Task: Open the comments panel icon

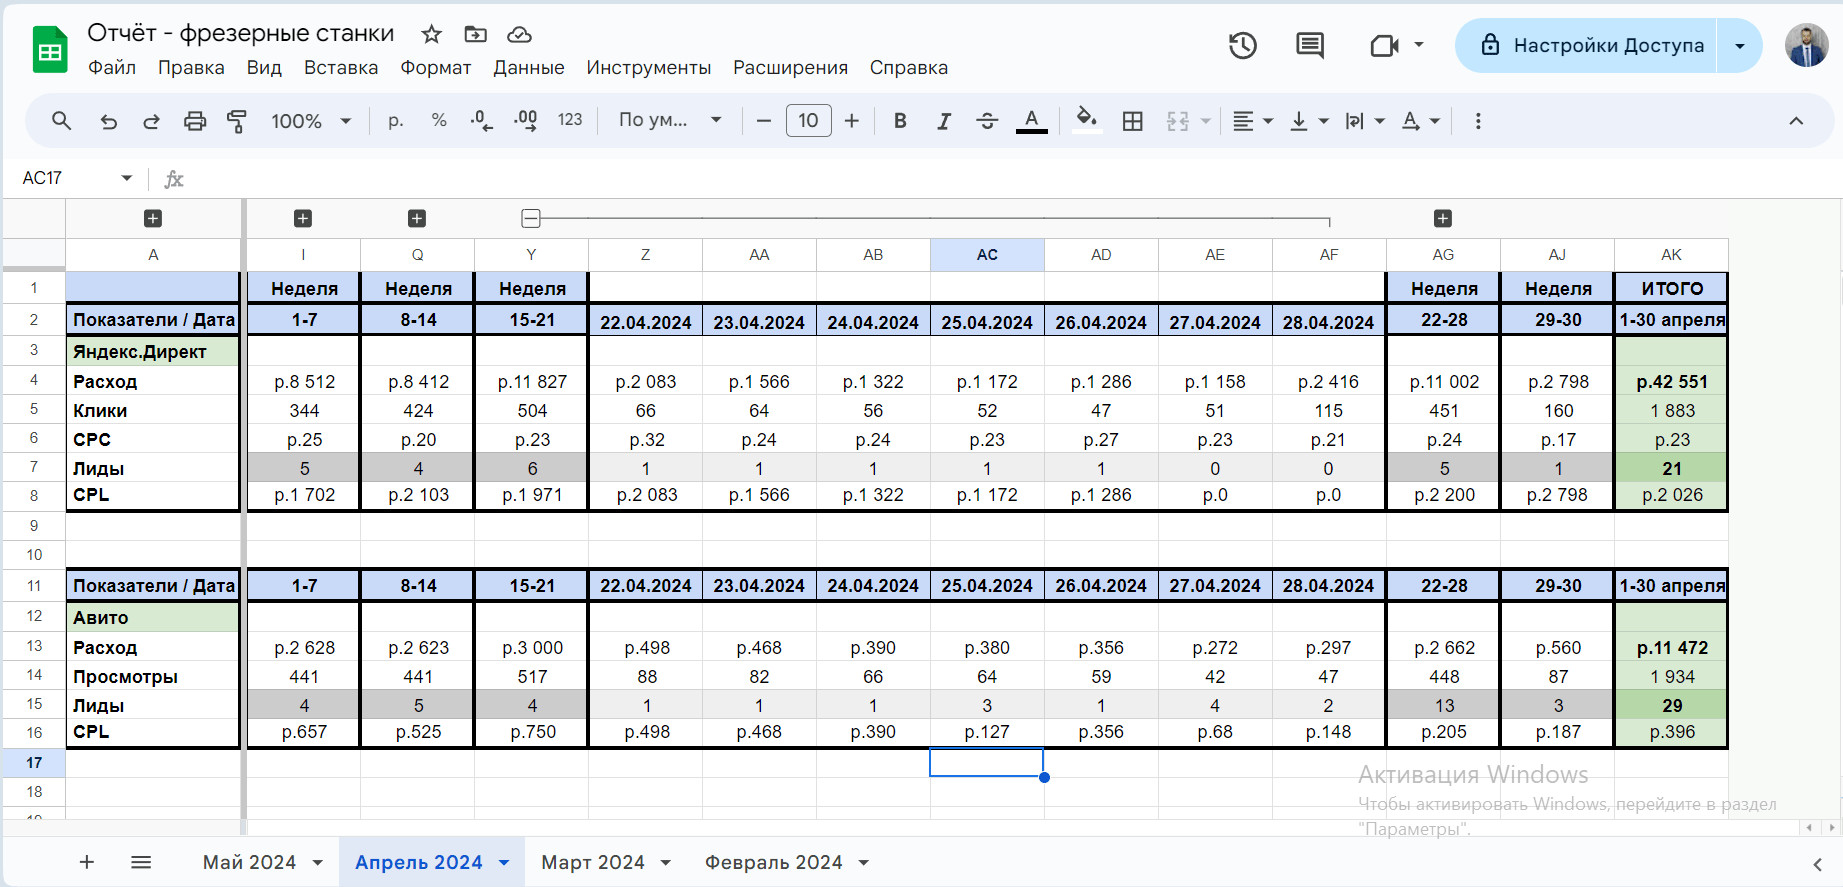Action: pyautogui.click(x=1309, y=45)
